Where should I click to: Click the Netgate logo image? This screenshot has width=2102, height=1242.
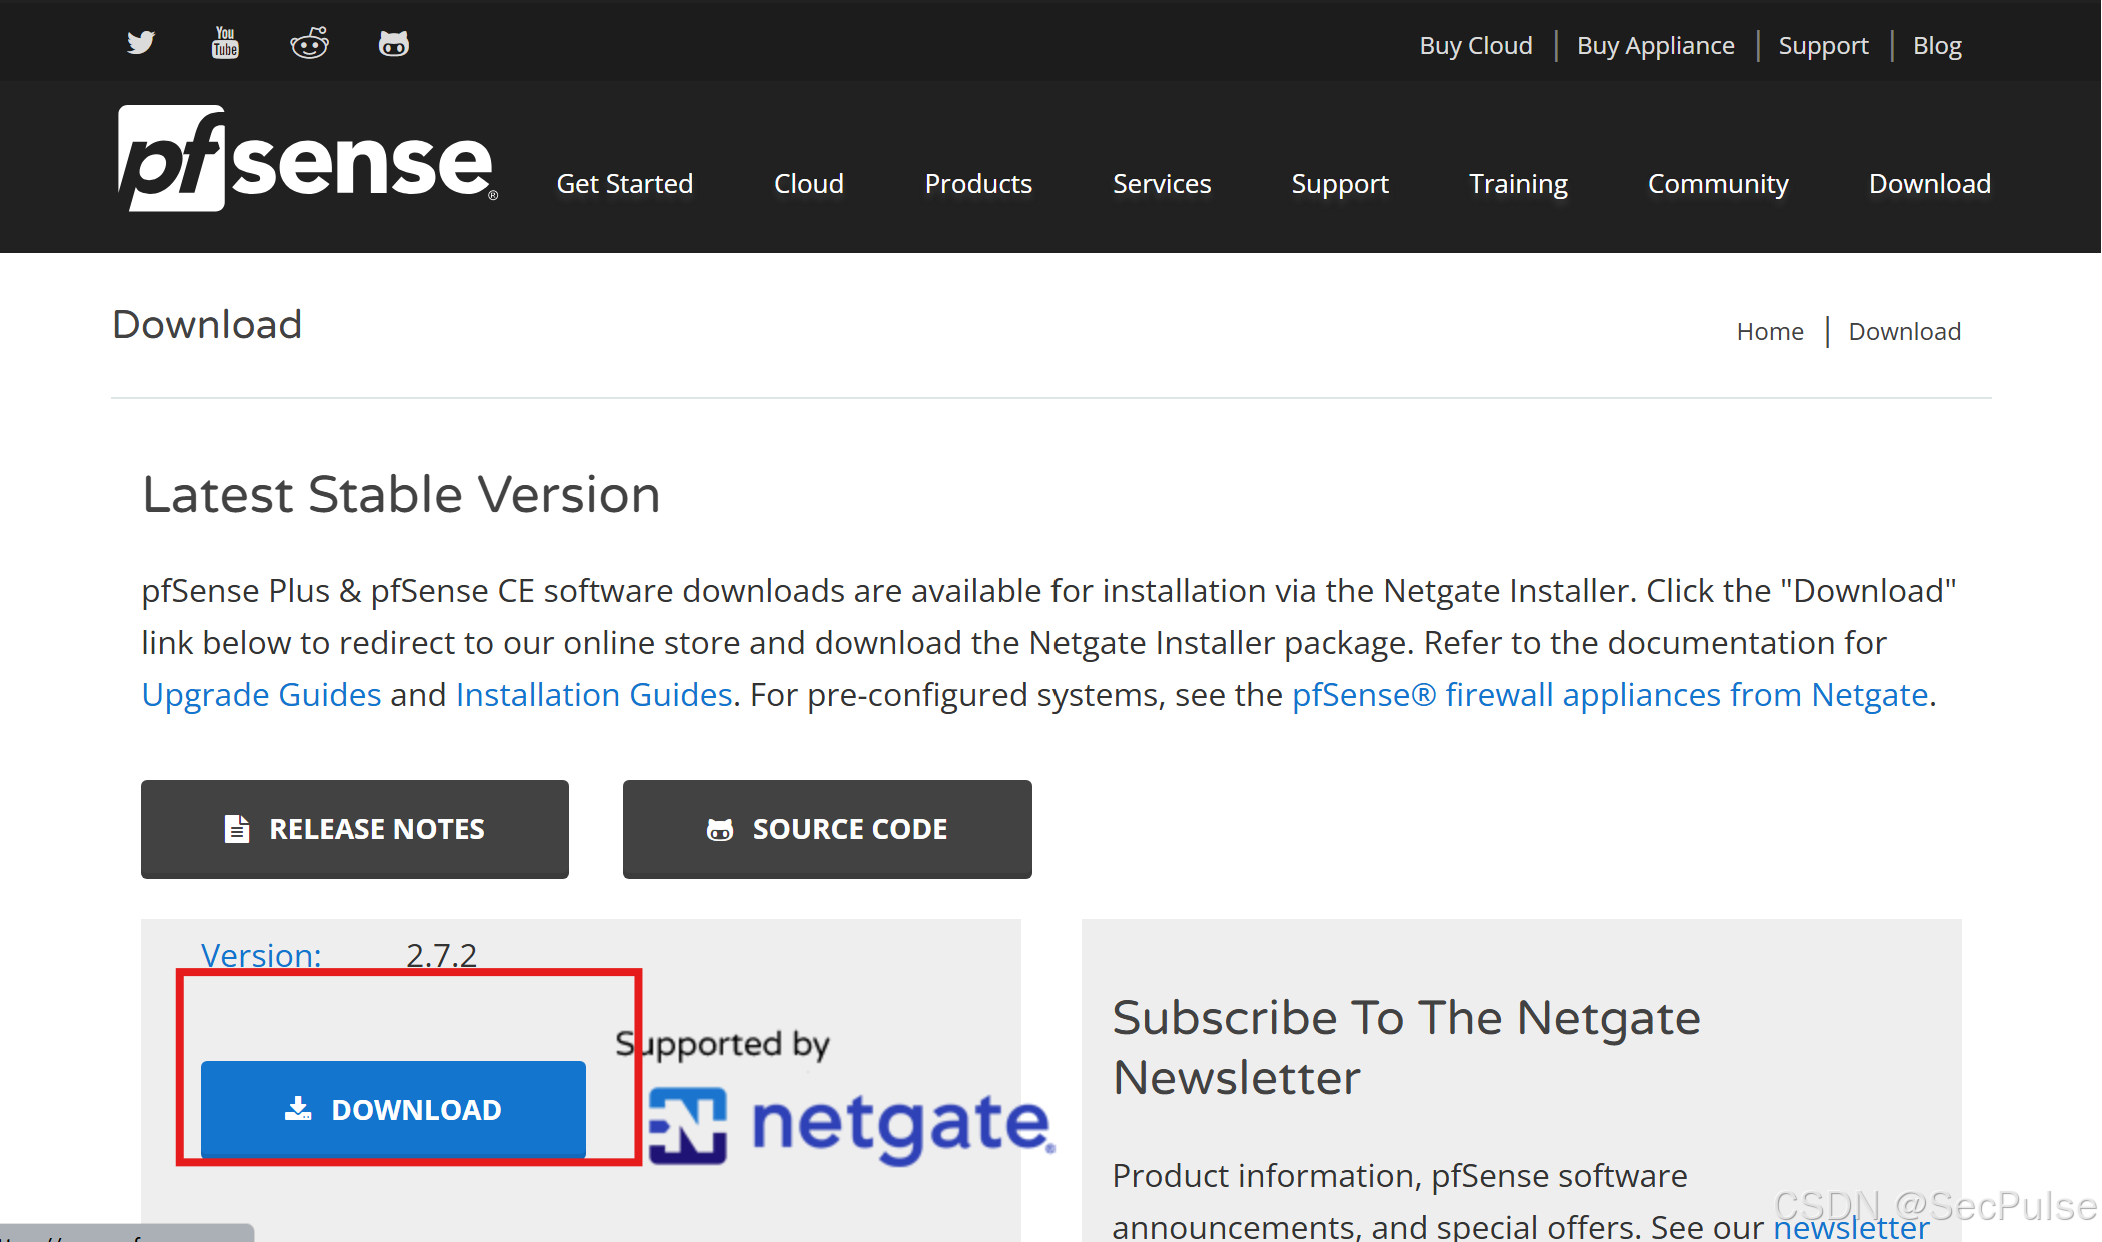coord(851,1125)
